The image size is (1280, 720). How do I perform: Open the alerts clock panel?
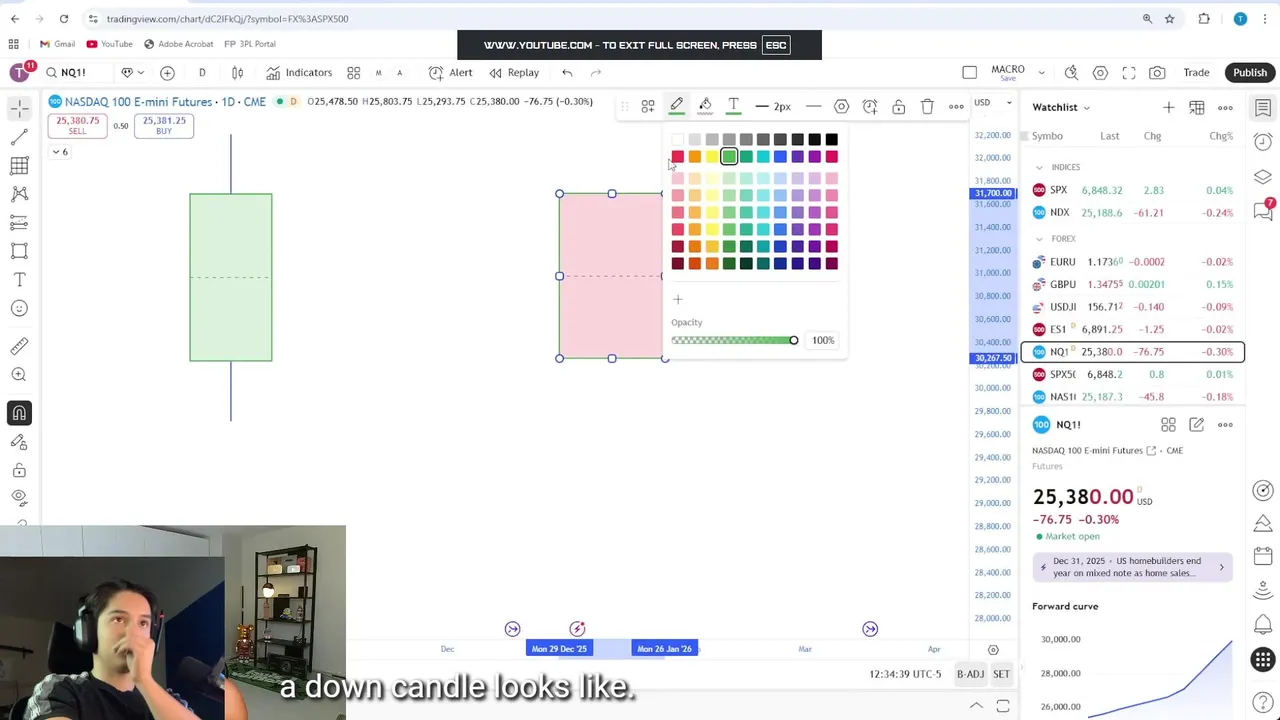pyautogui.click(x=1263, y=142)
